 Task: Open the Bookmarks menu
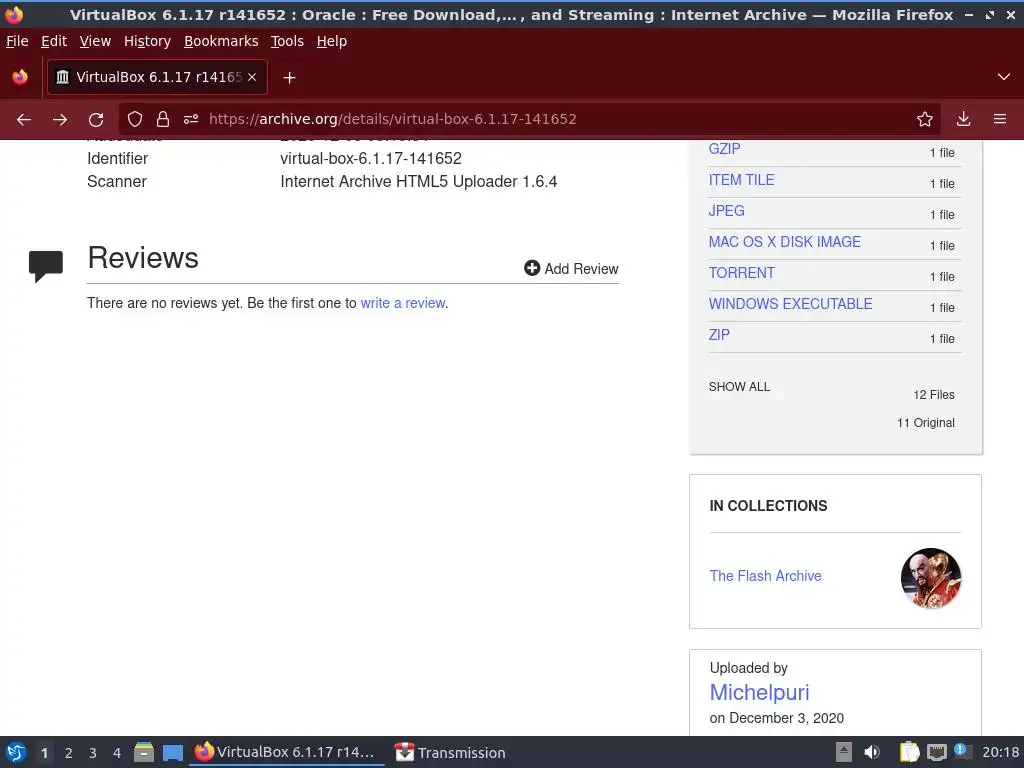[x=221, y=41]
